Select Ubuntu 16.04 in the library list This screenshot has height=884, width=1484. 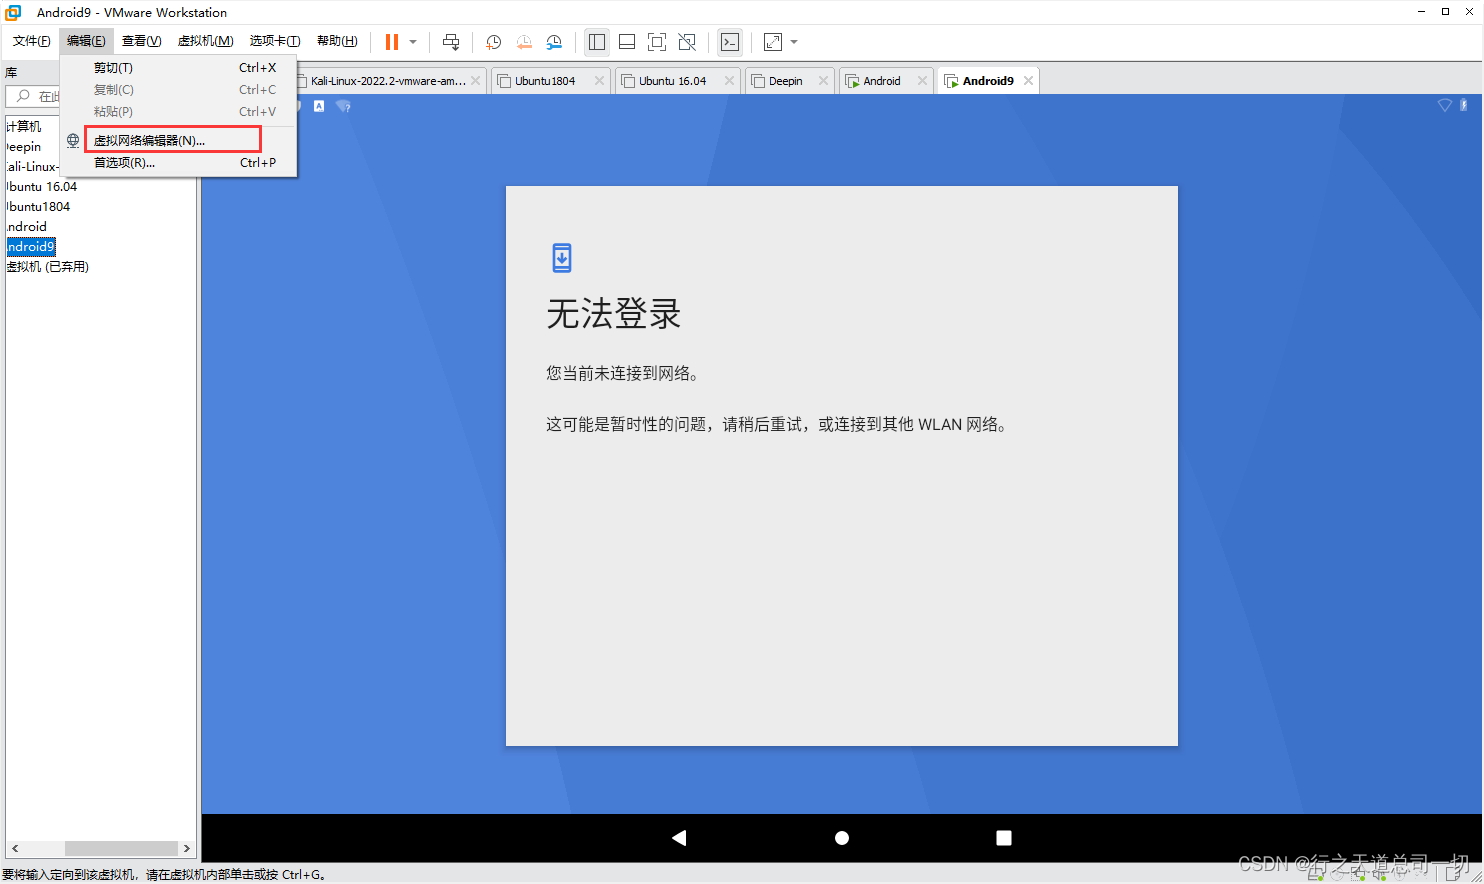point(42,187)
